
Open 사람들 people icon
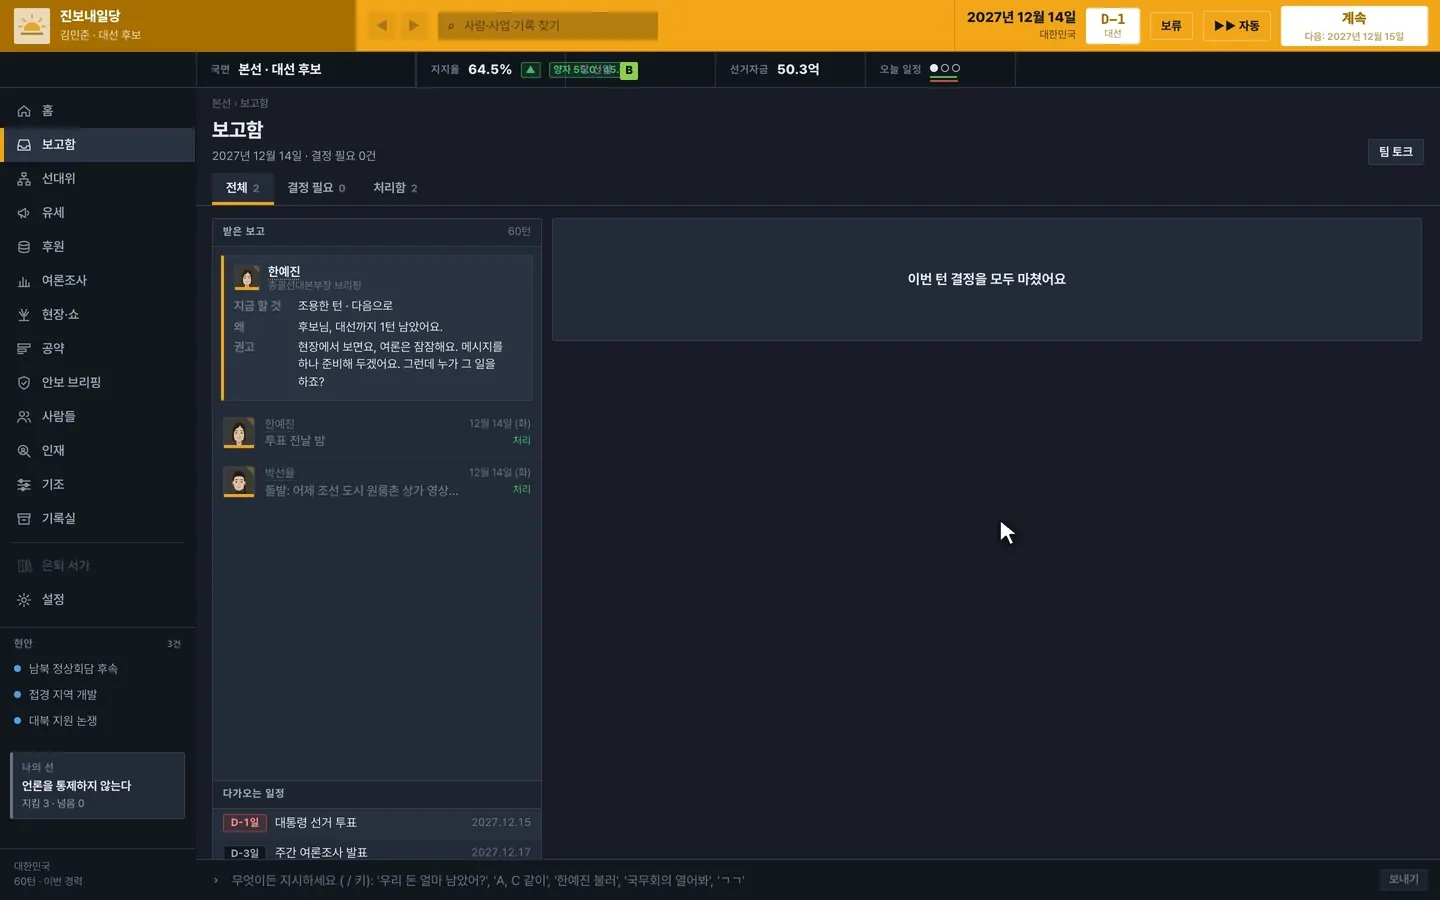tap(24, 417)
